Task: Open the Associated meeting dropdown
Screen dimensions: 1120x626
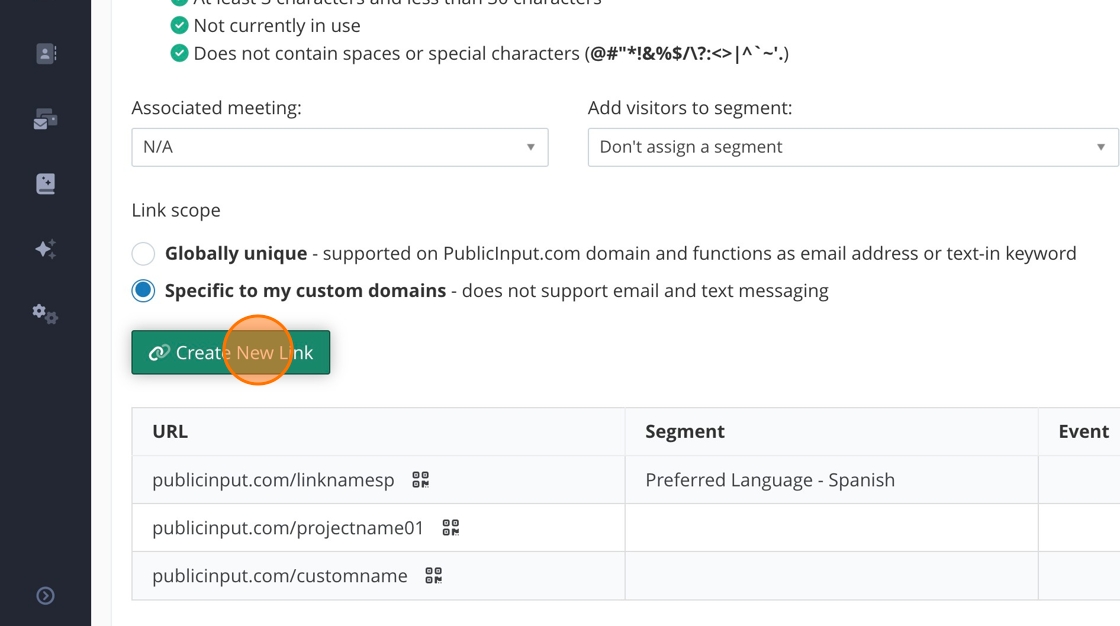Action: coord(339,147)
